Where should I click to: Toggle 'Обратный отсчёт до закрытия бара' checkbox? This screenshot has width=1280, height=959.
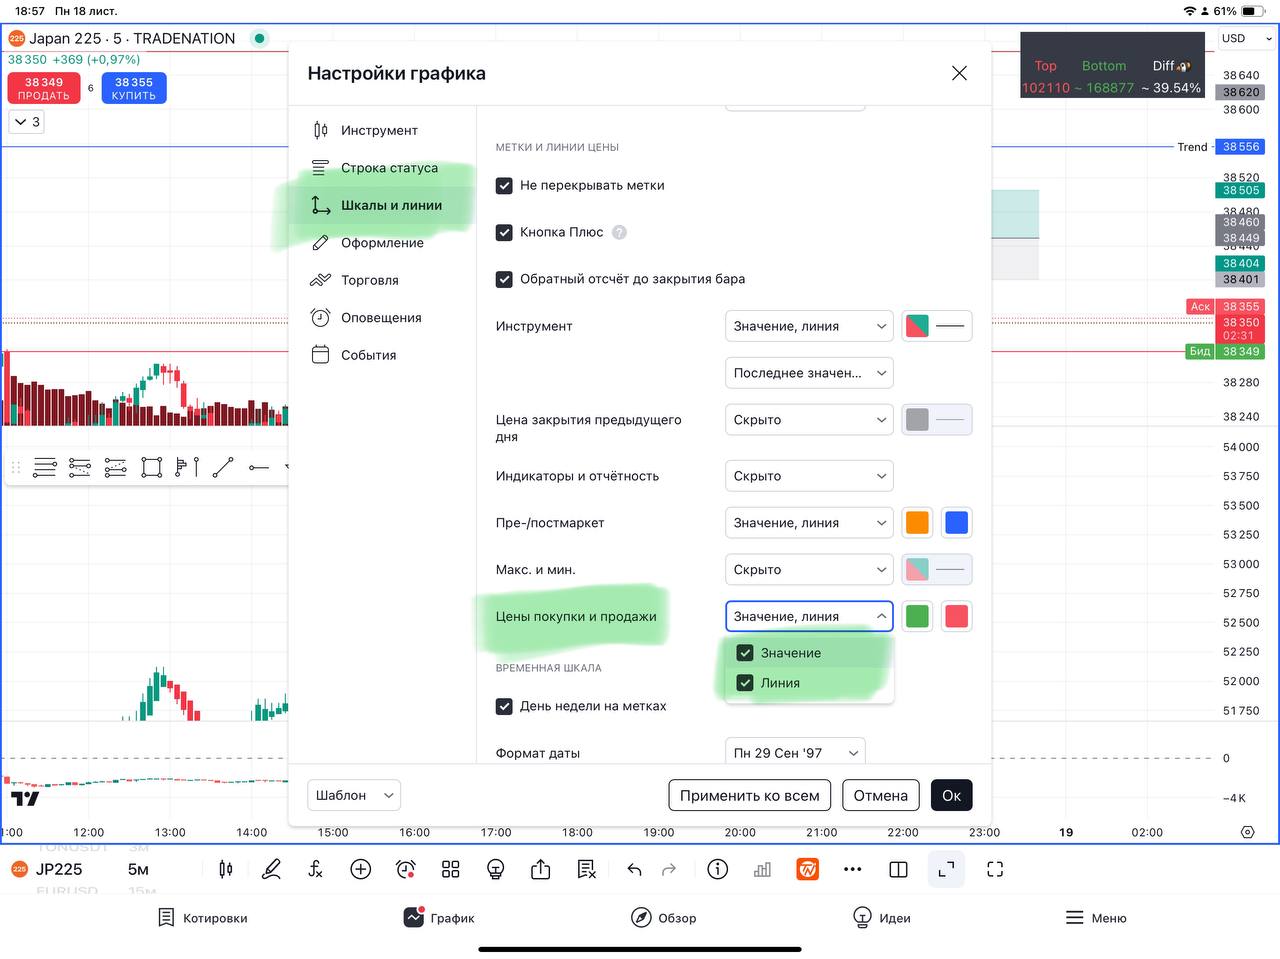pos(505,279)
